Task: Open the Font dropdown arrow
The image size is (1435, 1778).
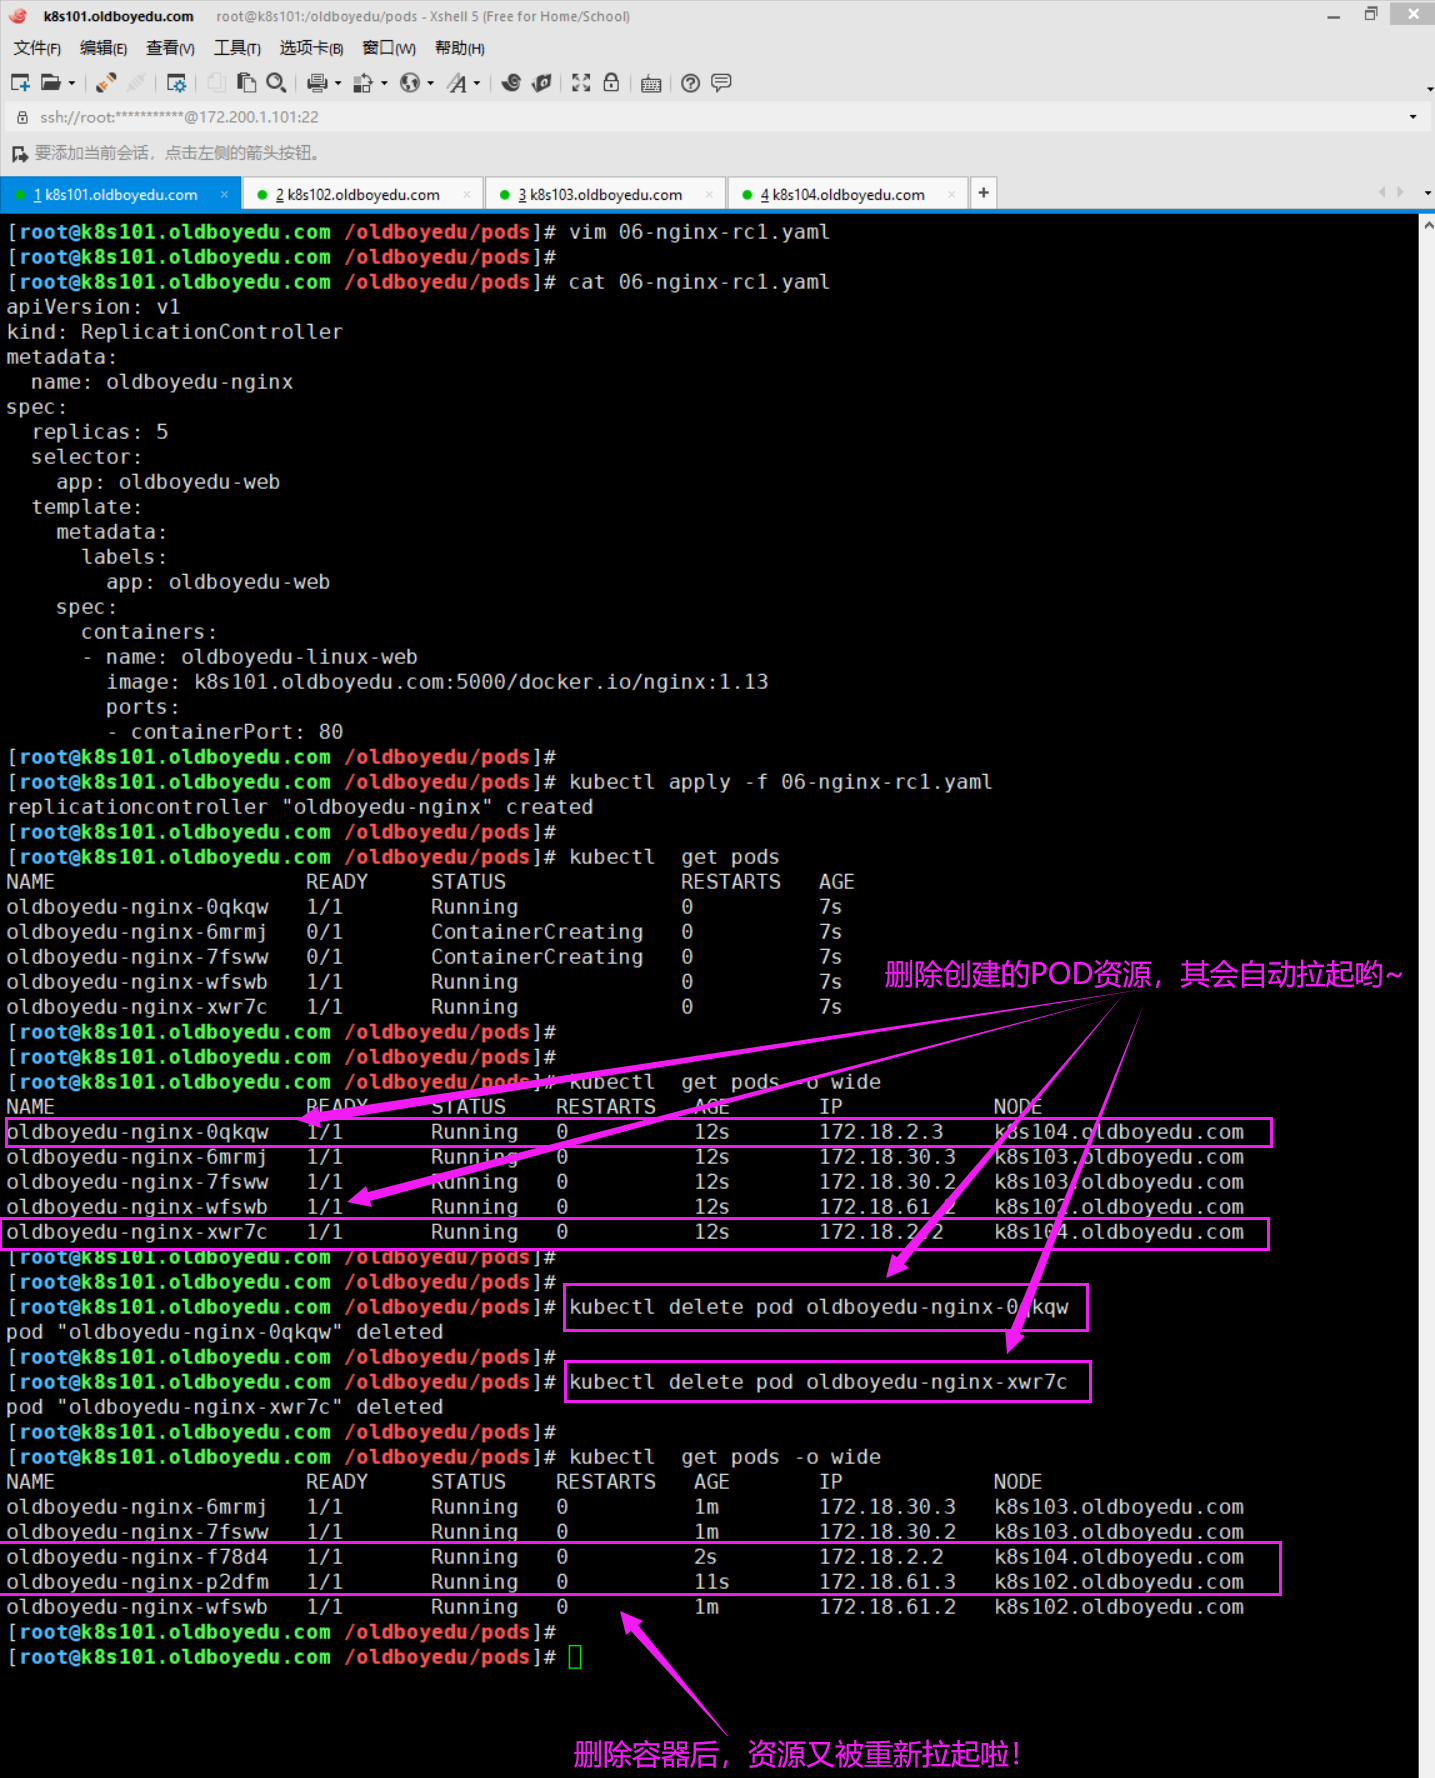Action: (x=477, y=83)
